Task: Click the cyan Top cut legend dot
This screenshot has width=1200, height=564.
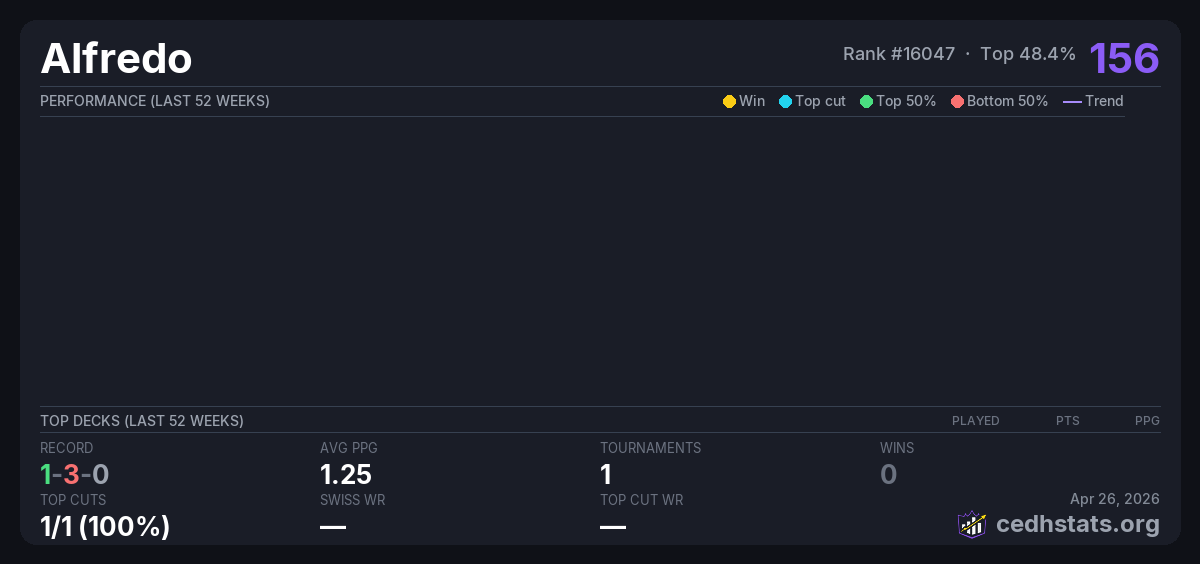Action: pyautogui.click(x=785, y=101)
